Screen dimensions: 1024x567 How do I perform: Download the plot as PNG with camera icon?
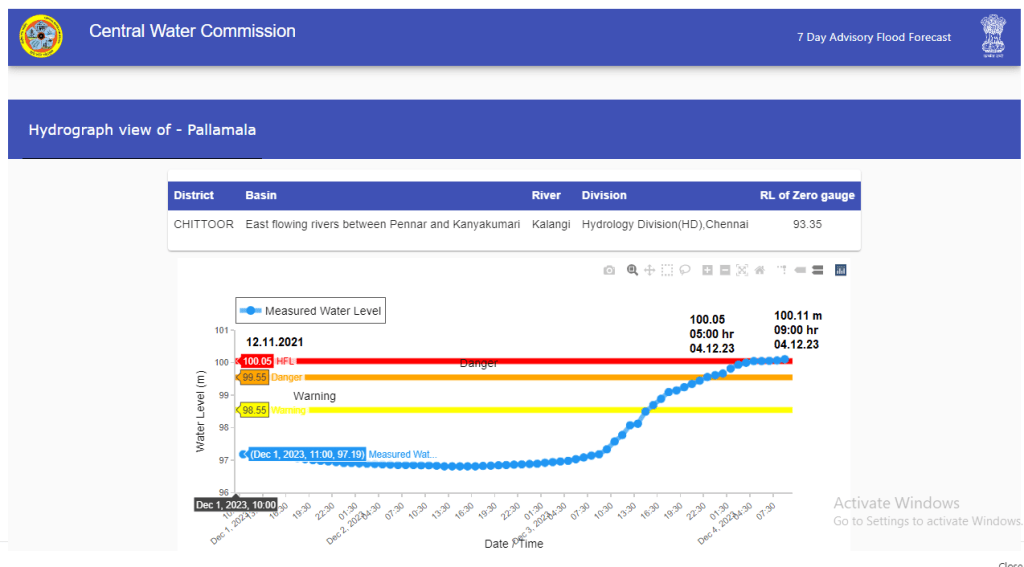click(609, 270)
